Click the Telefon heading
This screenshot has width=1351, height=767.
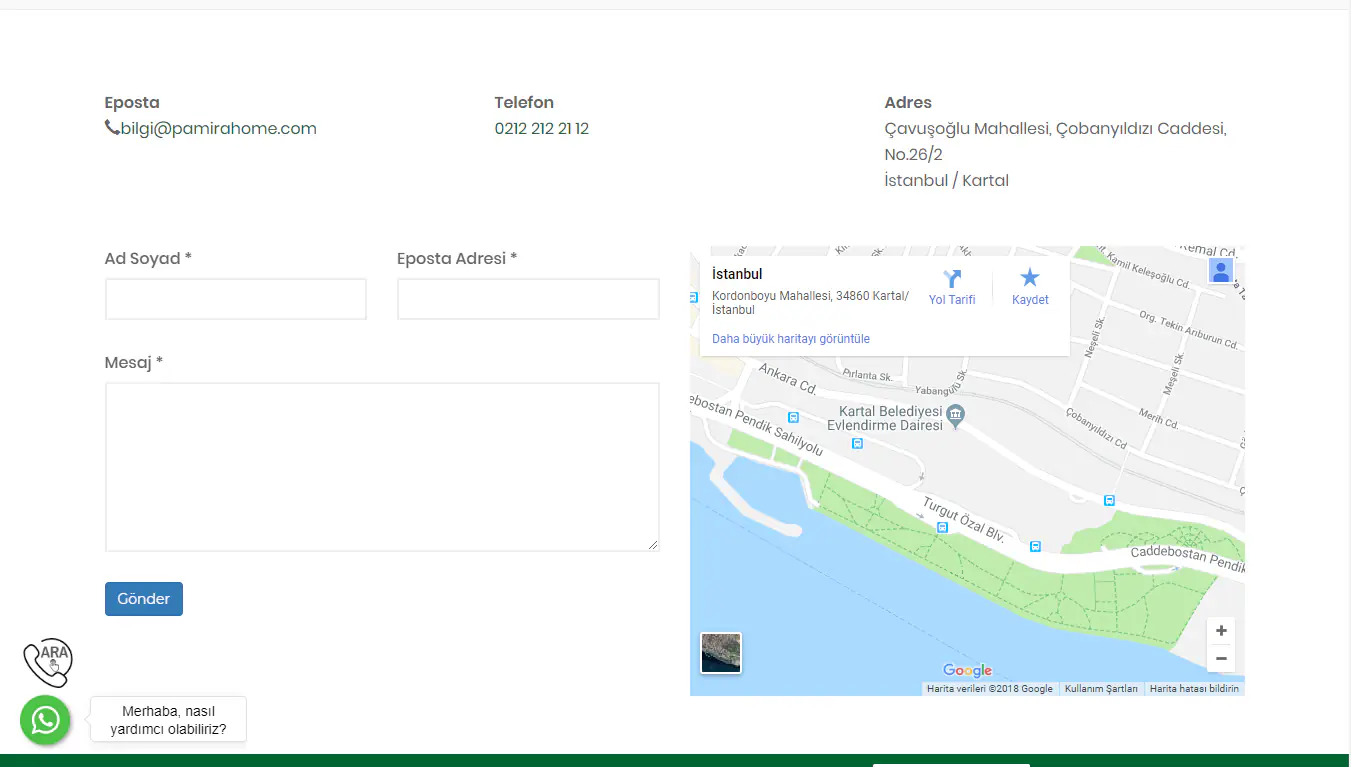(524, 102)
